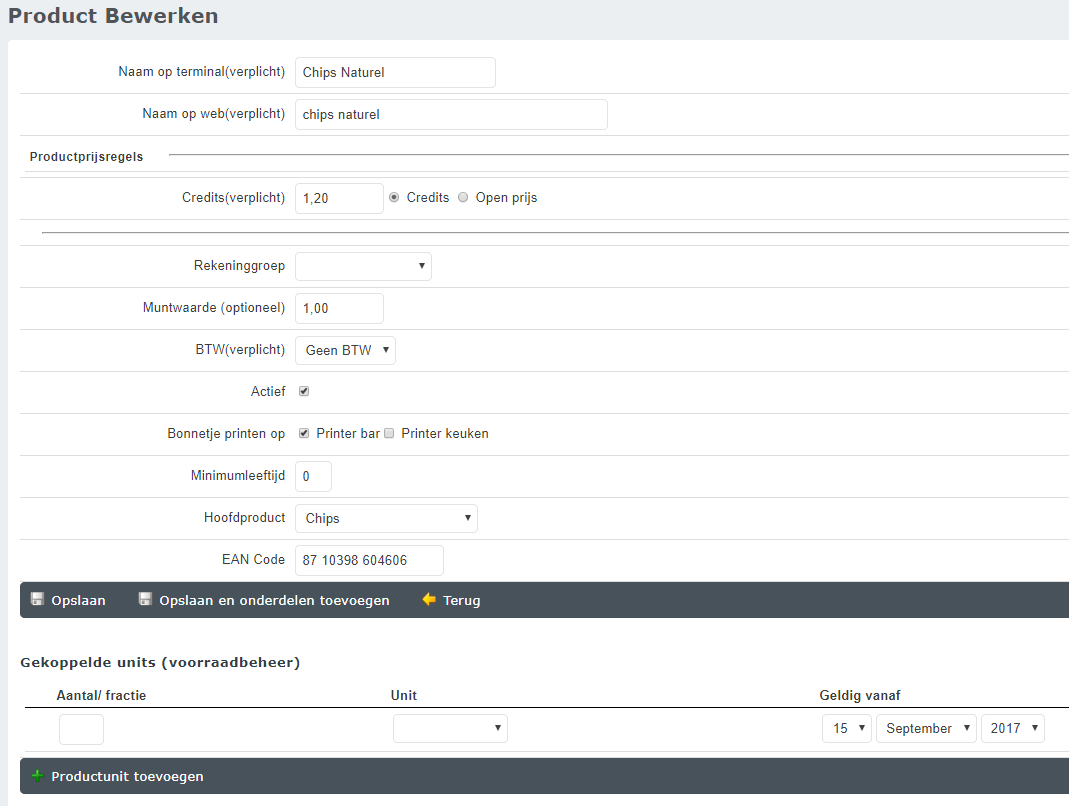
Task: Go back using the Terug button
Action: pos(461,601)
